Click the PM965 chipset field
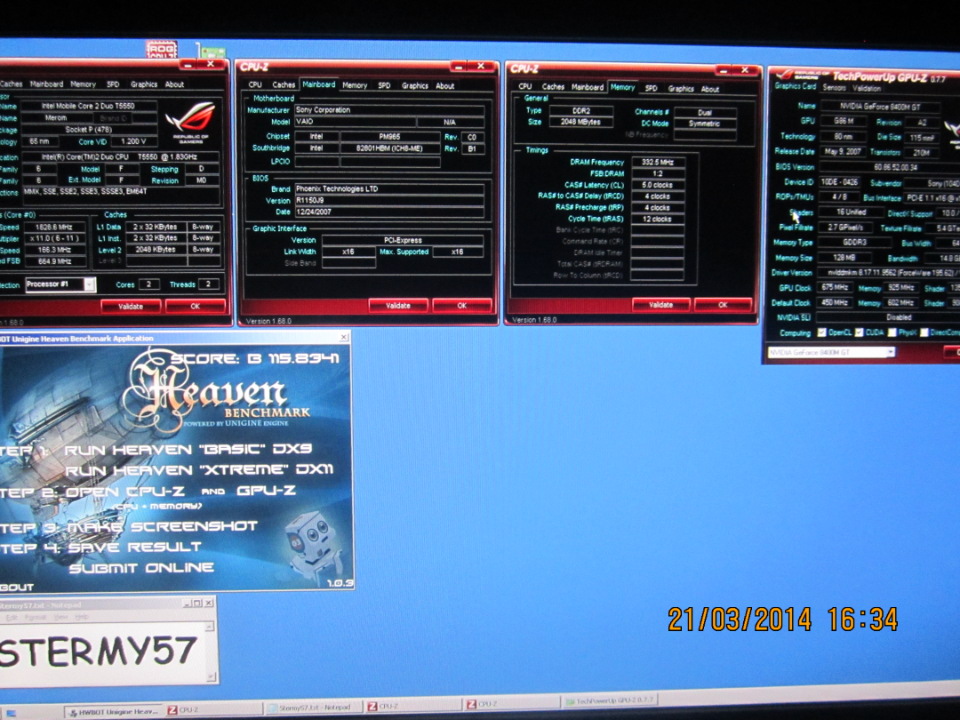 [389, 137]
